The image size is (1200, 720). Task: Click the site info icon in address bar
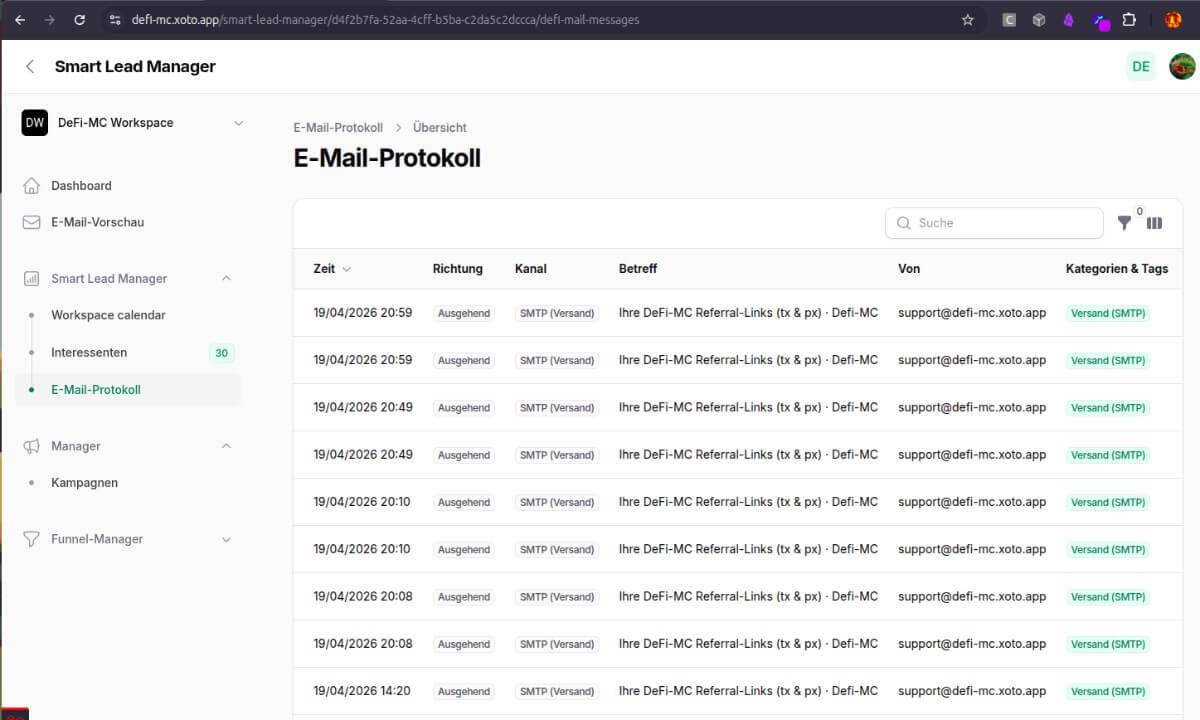point(115,19)
